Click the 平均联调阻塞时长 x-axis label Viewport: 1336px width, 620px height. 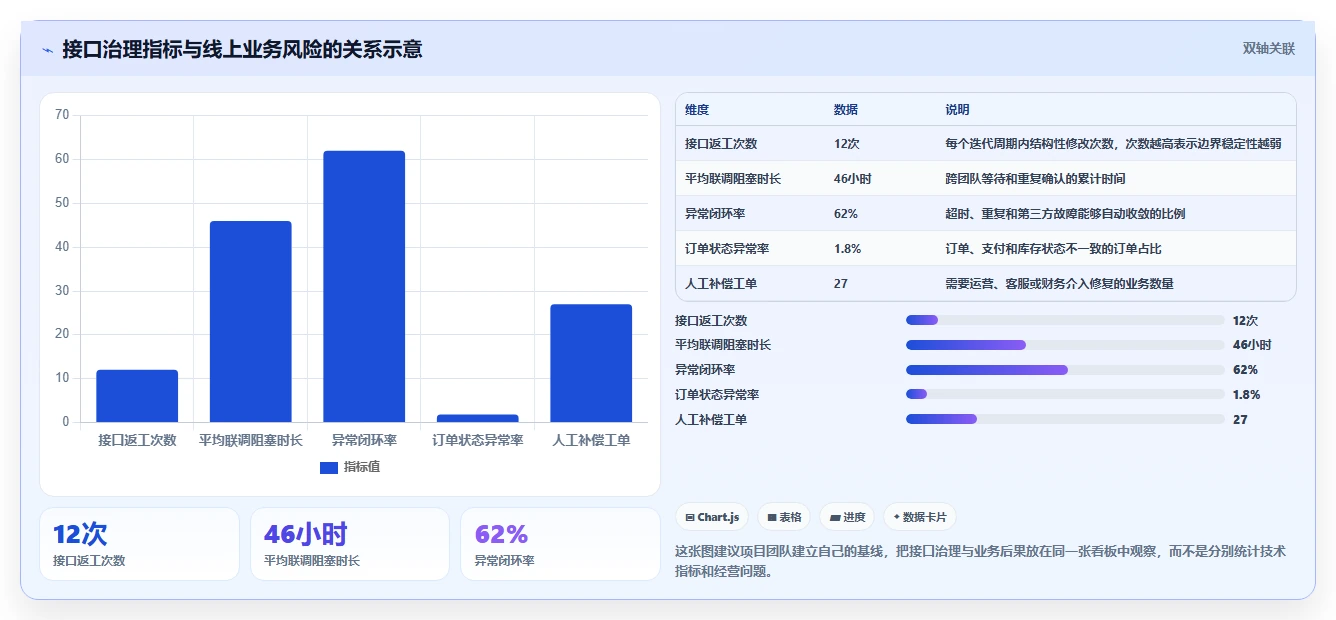(x=250, y=440)
